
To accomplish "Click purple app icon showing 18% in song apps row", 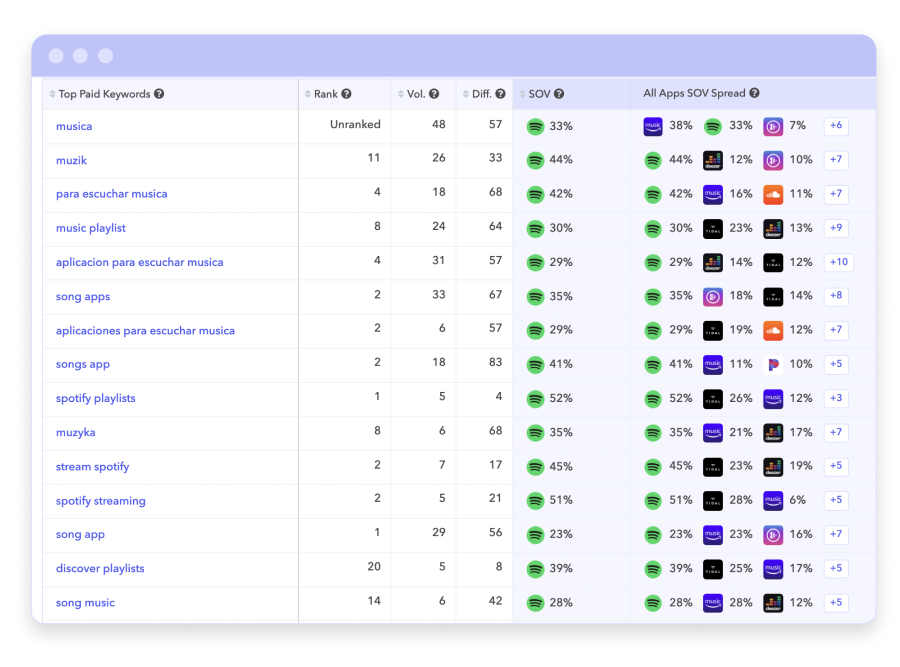I will tap(713, 297).
